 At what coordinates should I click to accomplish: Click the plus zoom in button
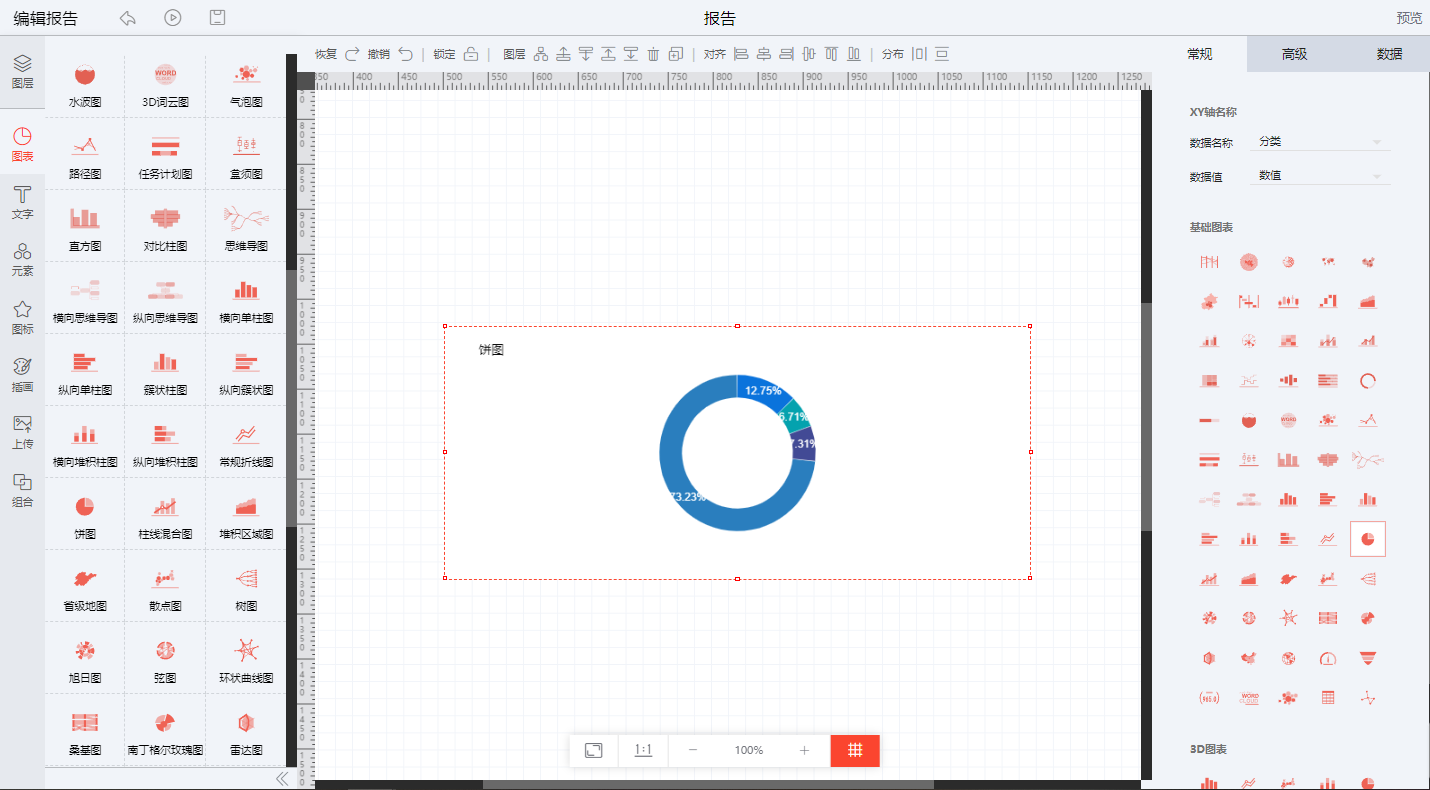[804, 750]
